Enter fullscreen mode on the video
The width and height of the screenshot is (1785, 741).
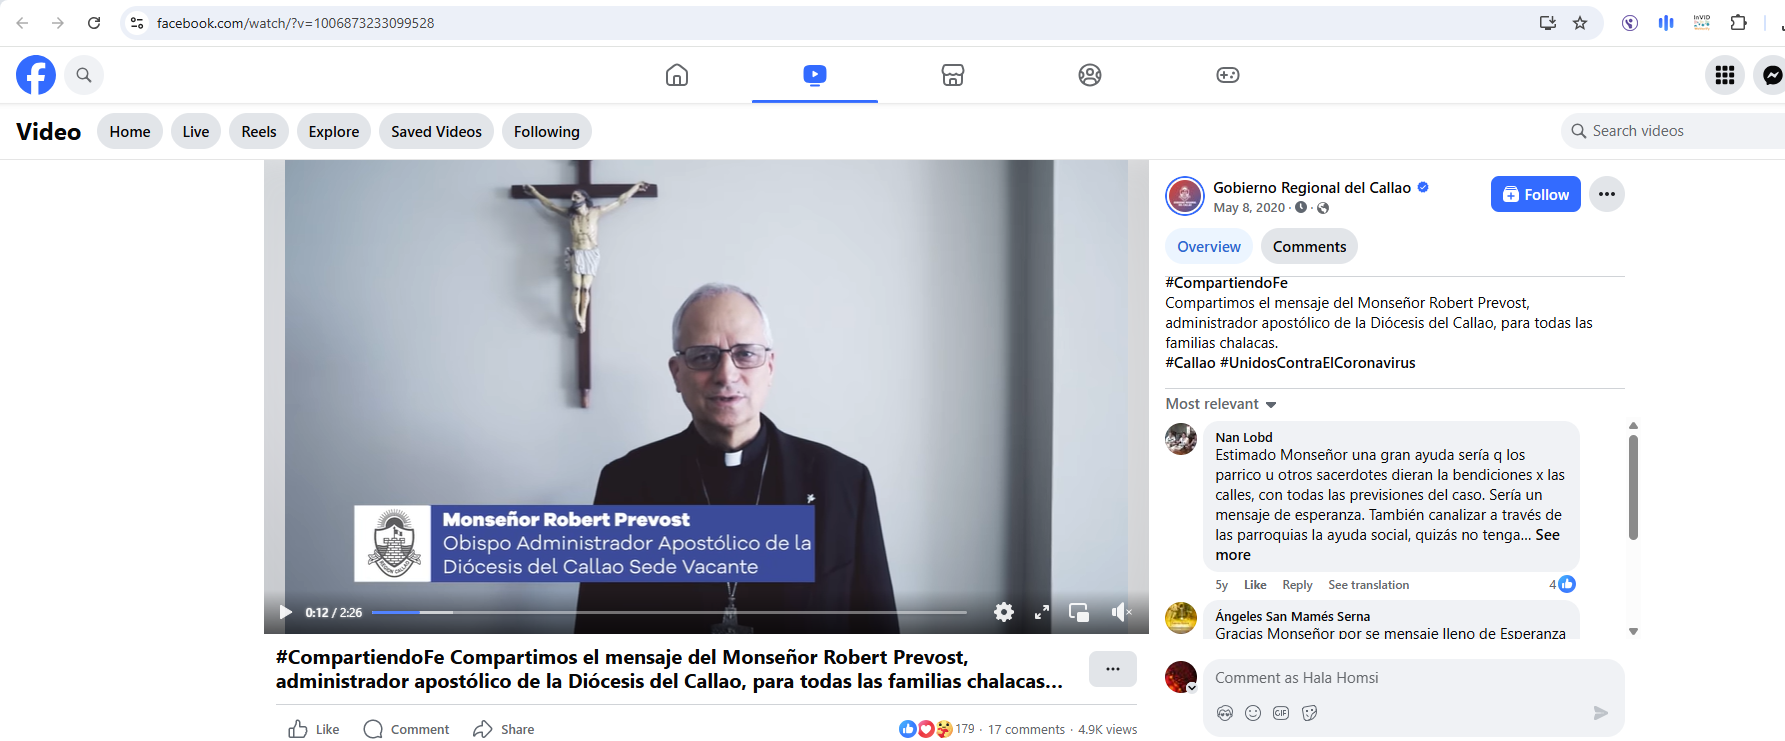(1041, 612)
